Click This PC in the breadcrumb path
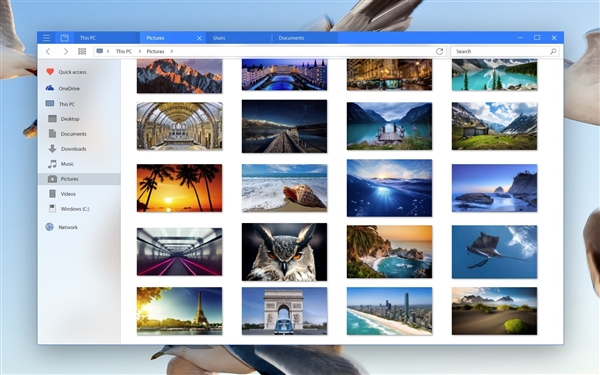 point(124,51)
